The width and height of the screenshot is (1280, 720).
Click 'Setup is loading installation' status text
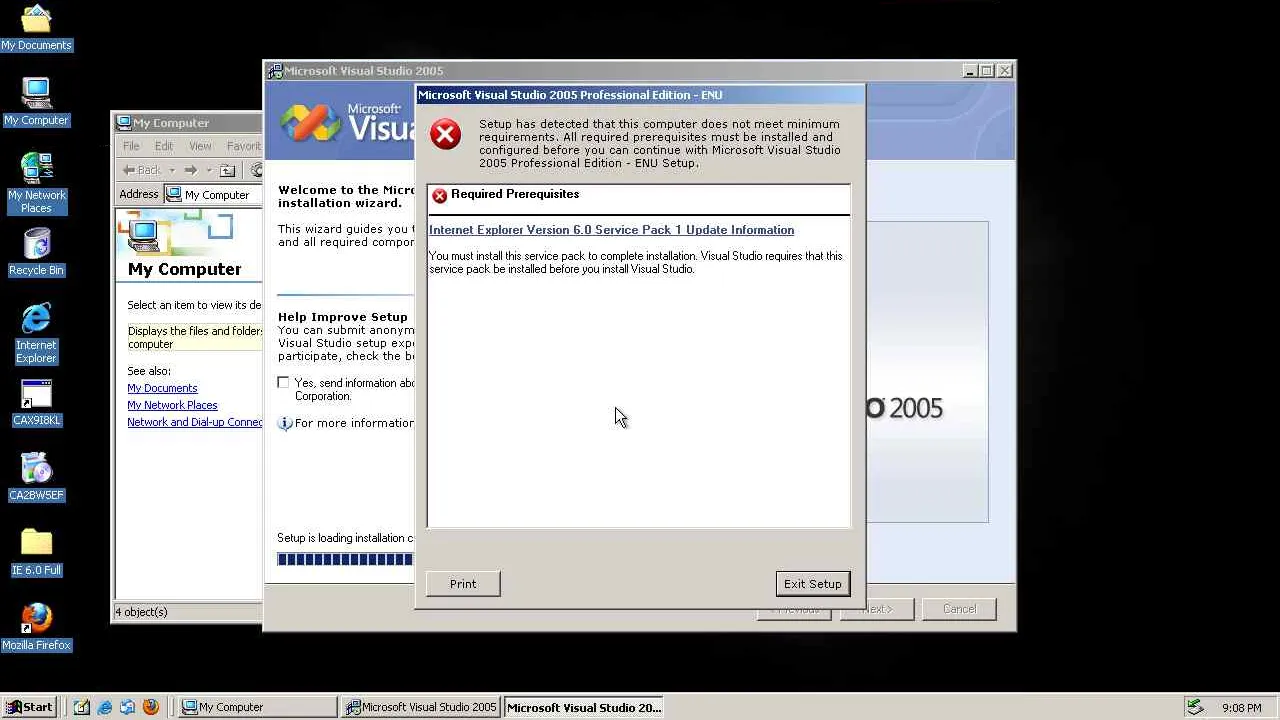(x=345, y=538)
